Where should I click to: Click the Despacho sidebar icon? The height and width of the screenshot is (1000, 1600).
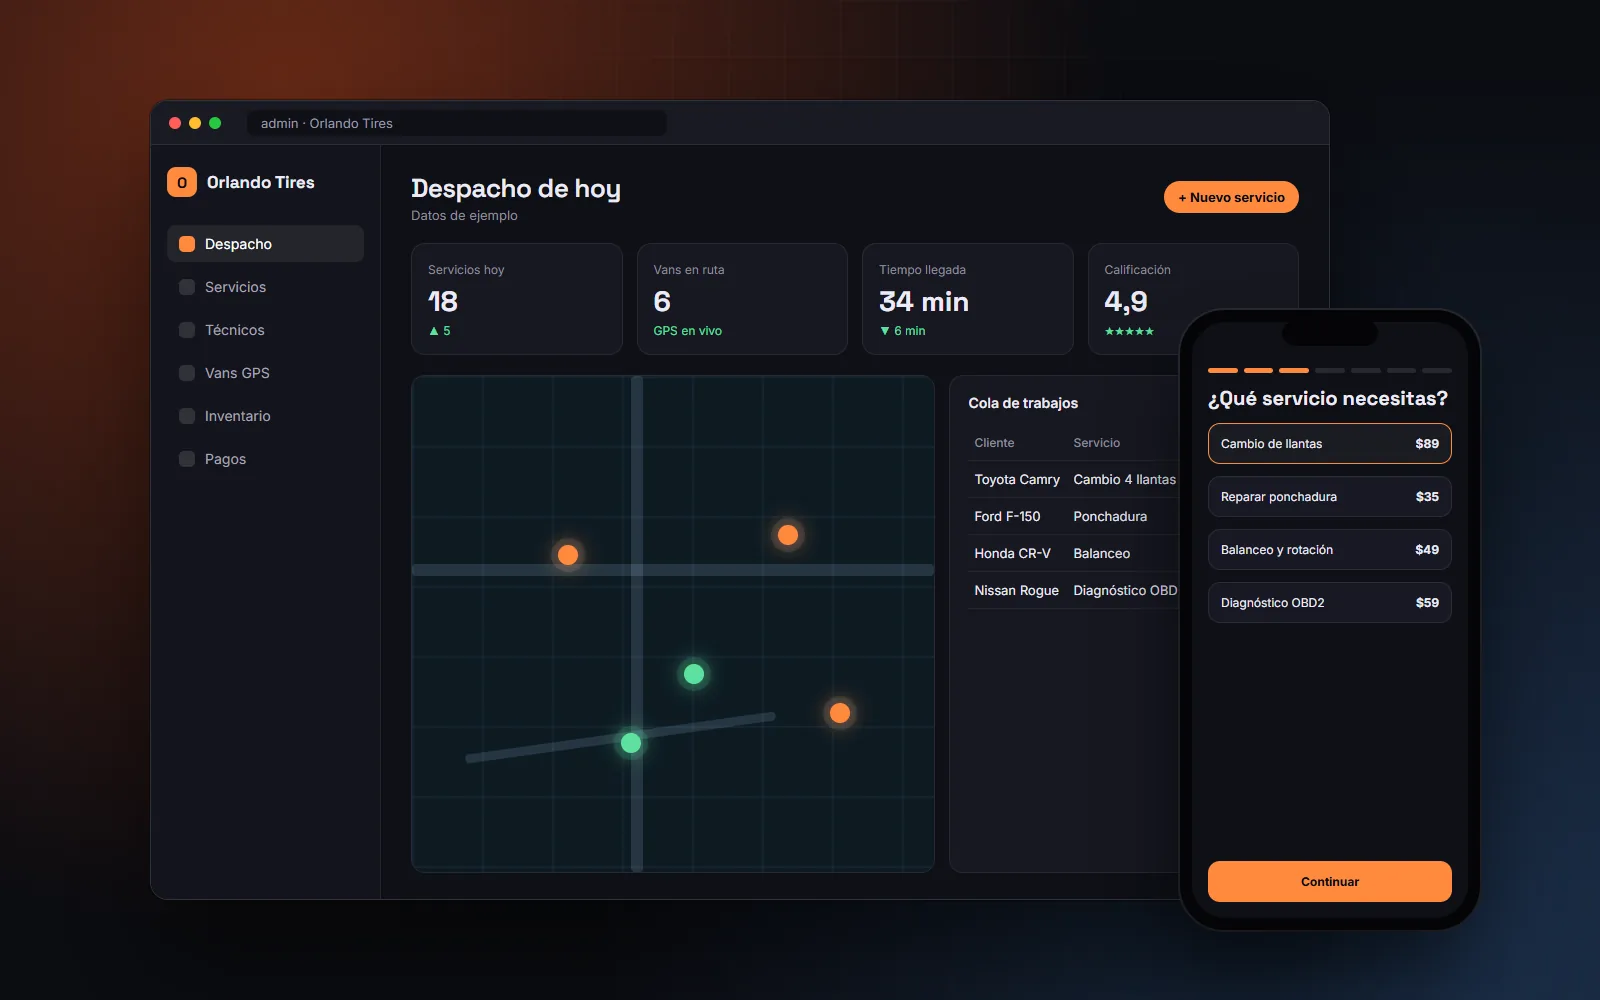pos(187,244)
